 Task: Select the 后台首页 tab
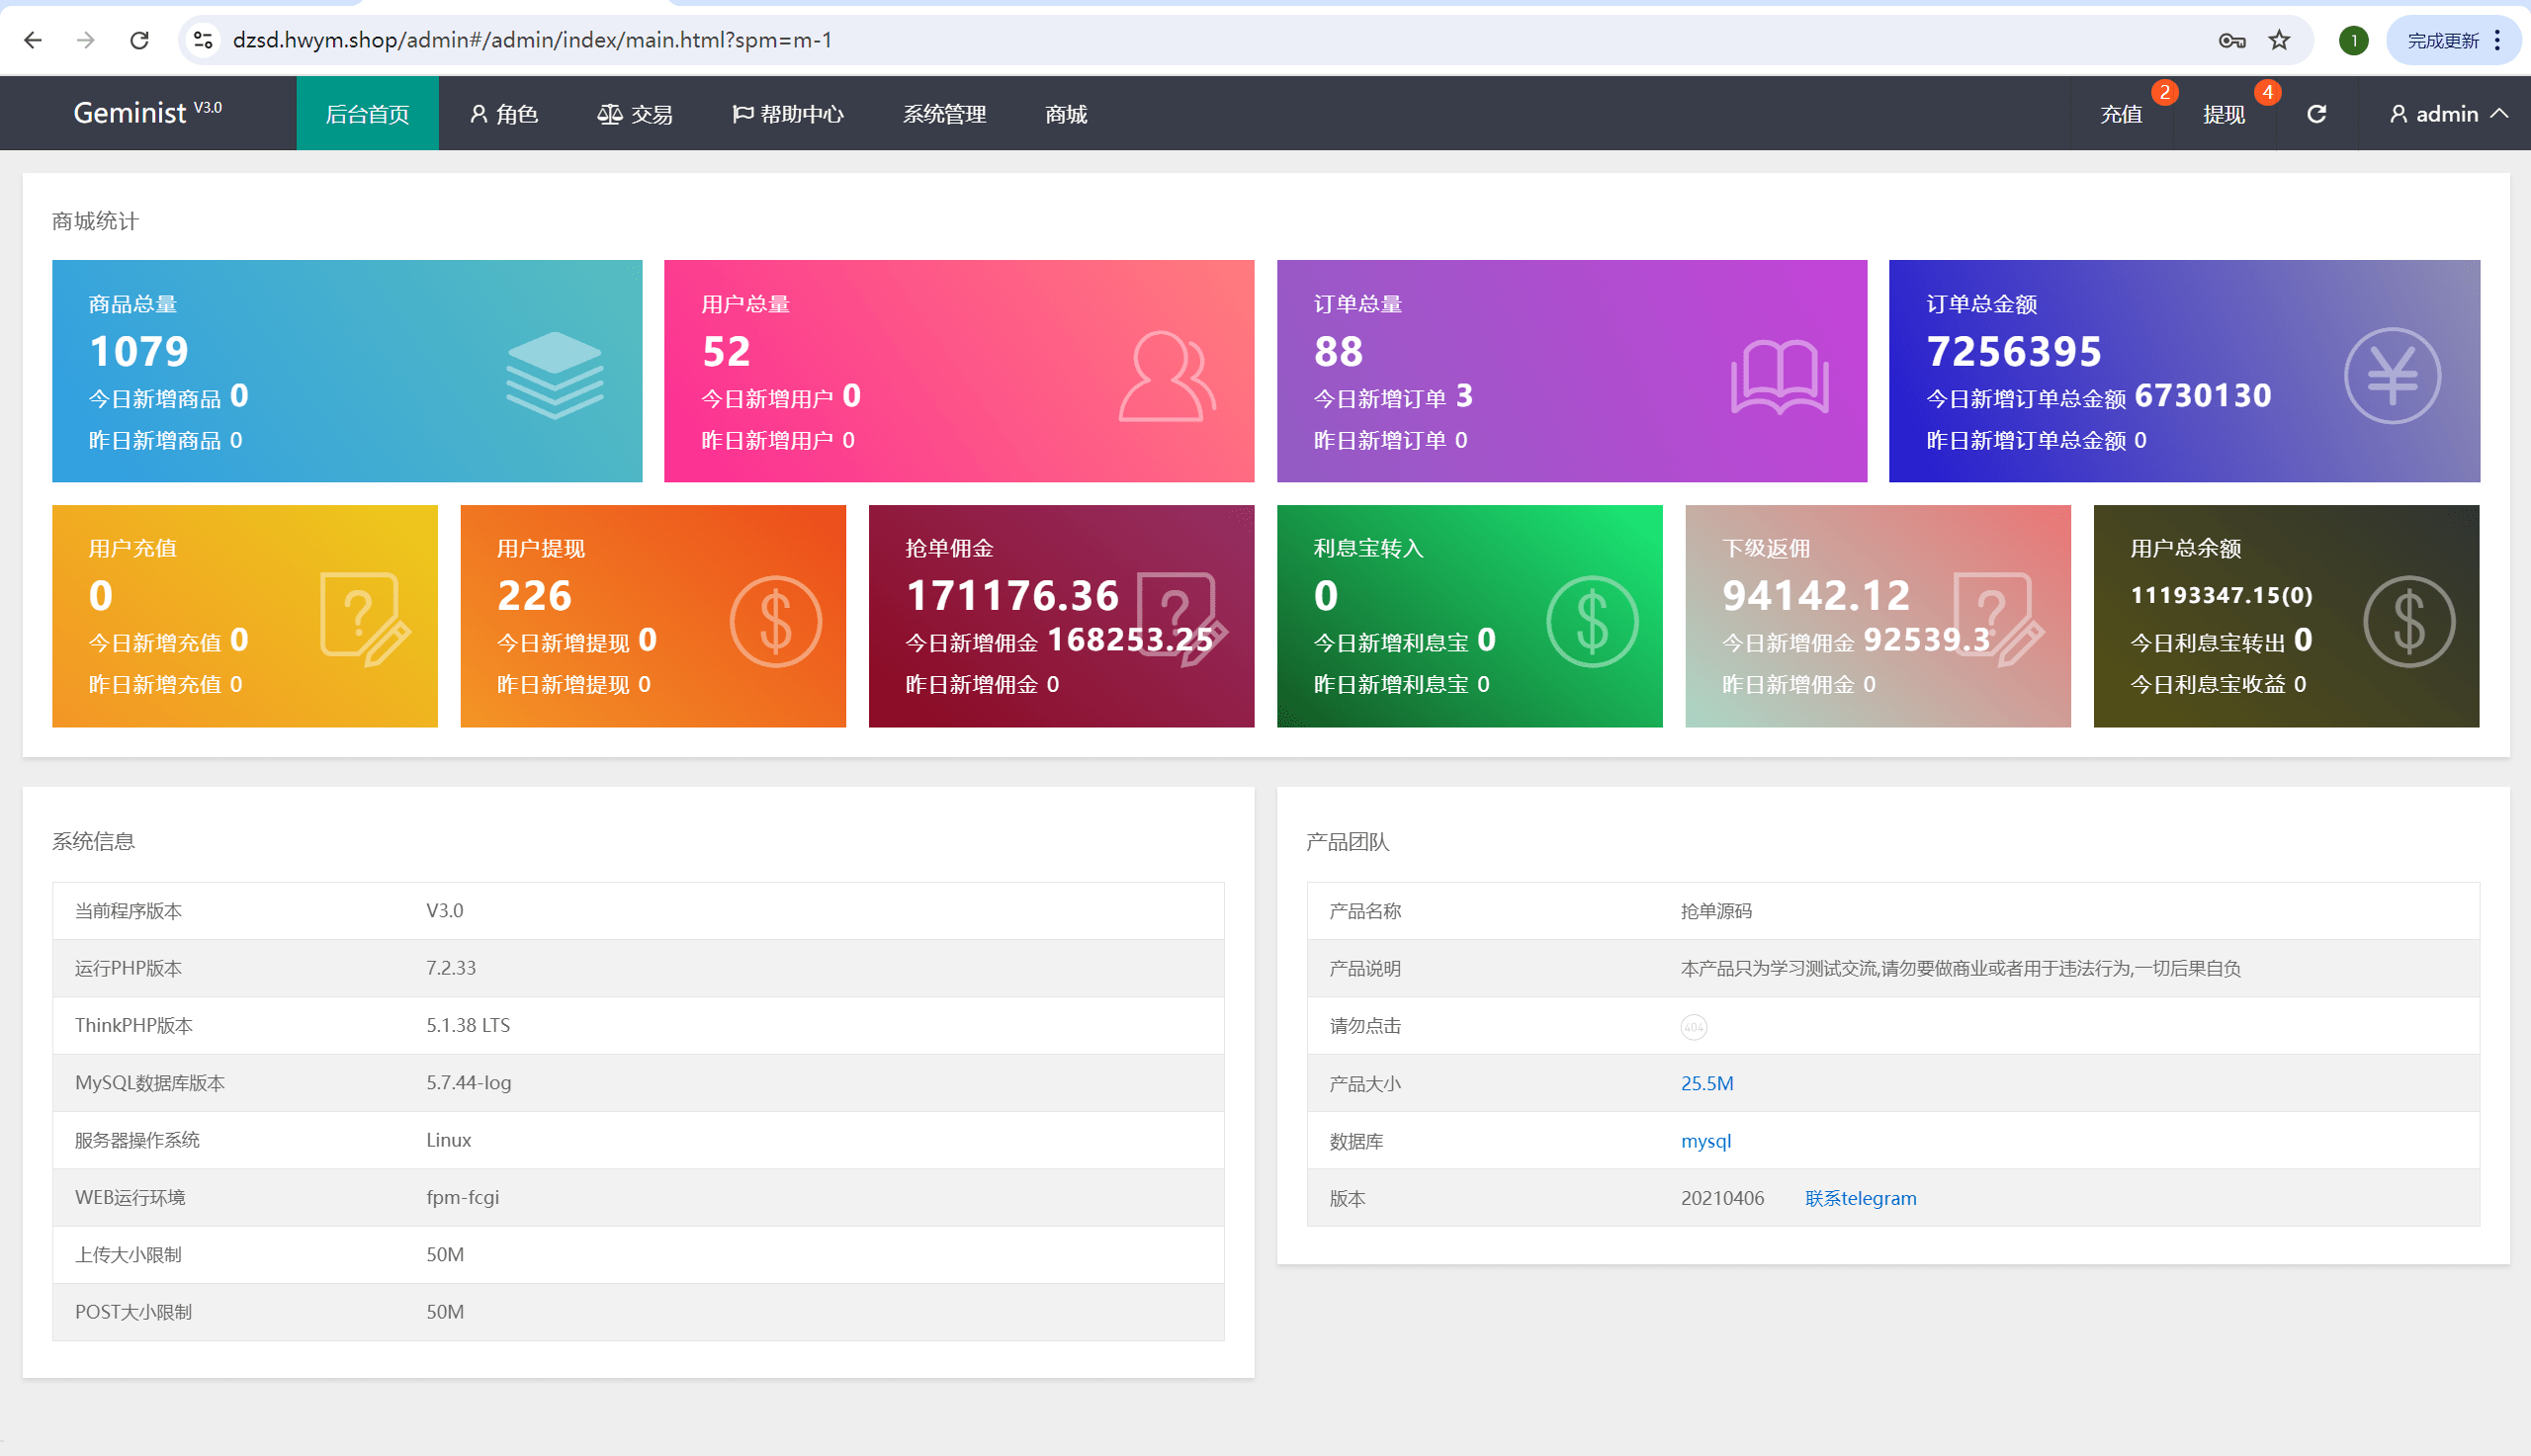pyautogui.click(x=367, y=114)
